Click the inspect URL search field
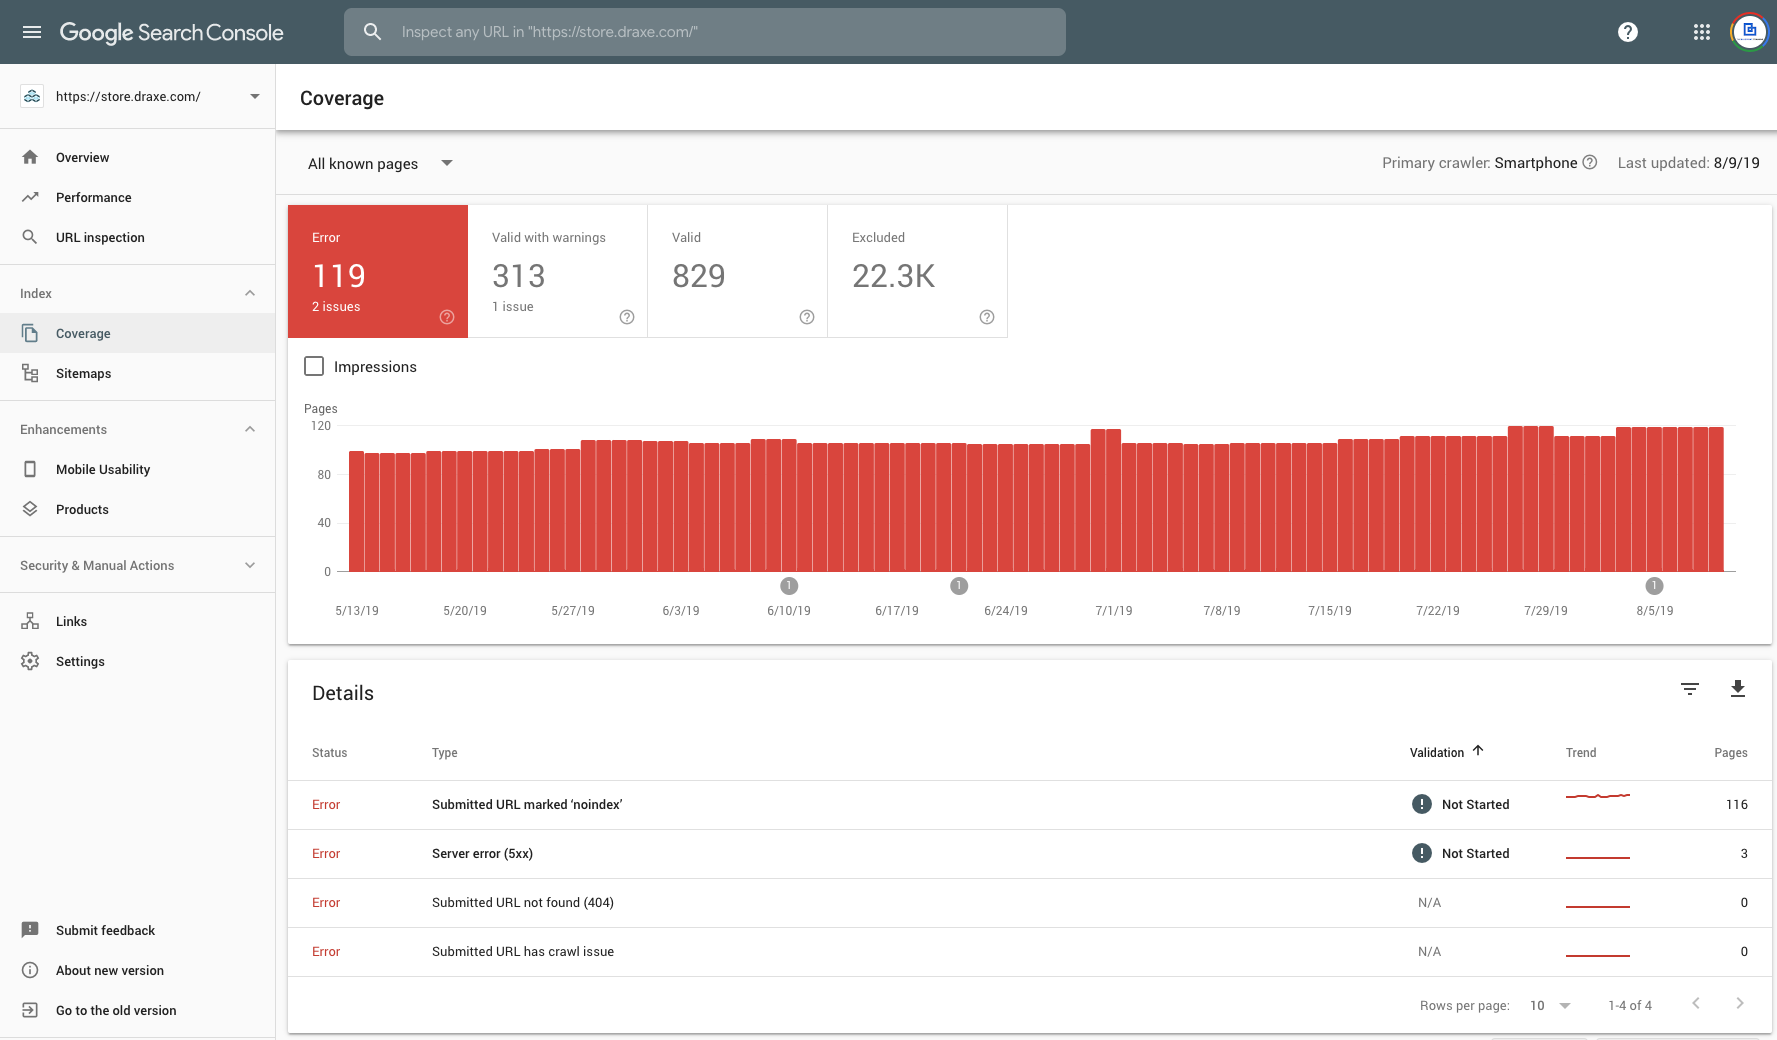This screenshot has width=1777, height=1040. click(x=720, y=32)
